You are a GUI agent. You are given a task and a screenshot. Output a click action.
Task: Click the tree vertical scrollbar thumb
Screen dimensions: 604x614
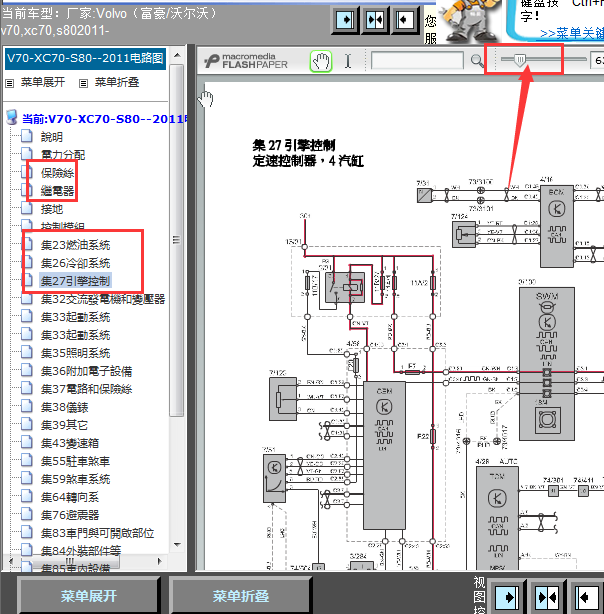click(x=177, y=240)
